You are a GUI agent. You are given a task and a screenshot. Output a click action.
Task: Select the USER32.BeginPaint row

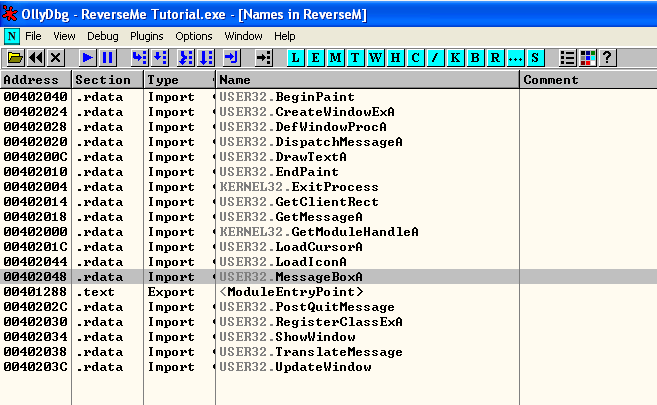pos(328,97)
